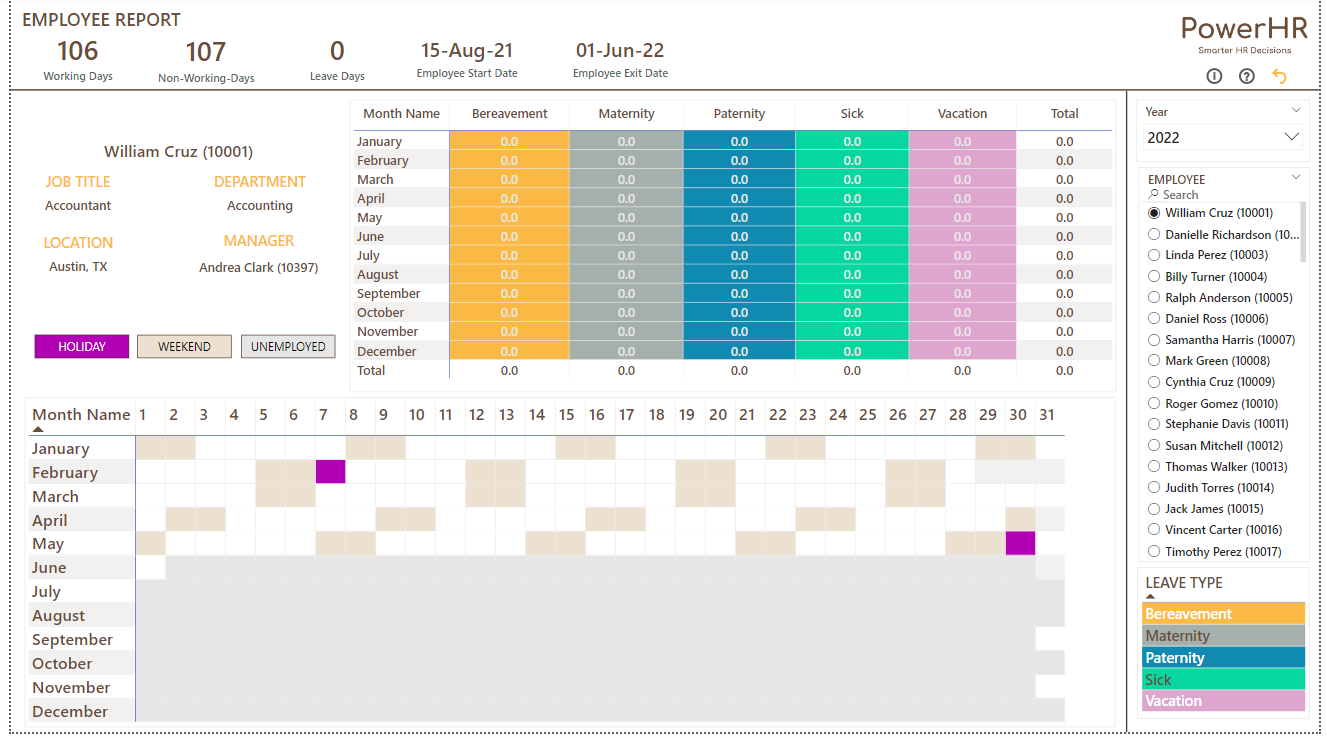The width and height of the screenshot is (1327, 738).
Task: Open the help question mark icon
Action: (1246, 76)
